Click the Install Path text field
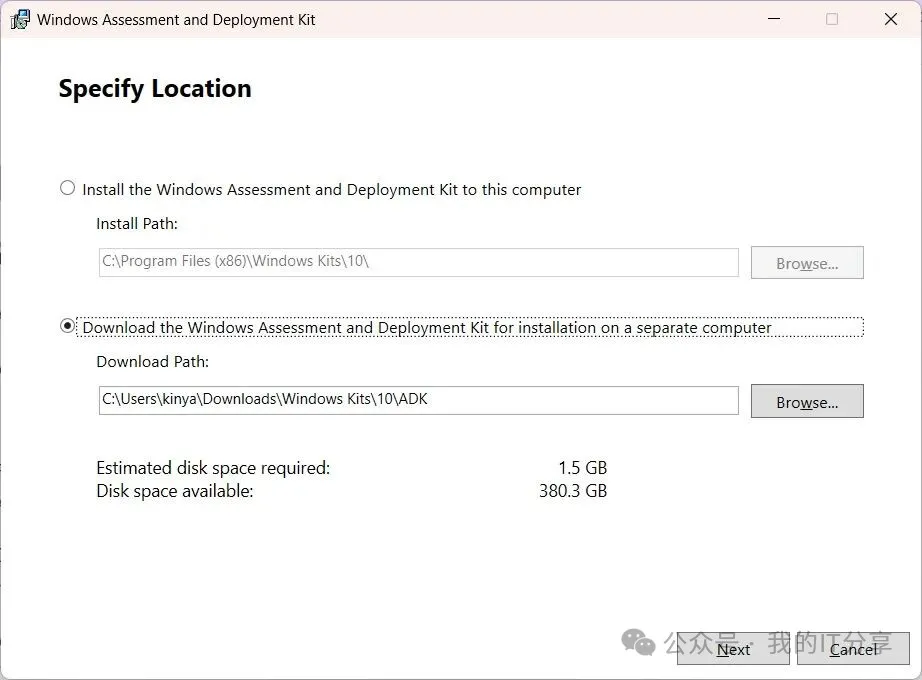The image size is (922, 680). (x=418, y=262)
